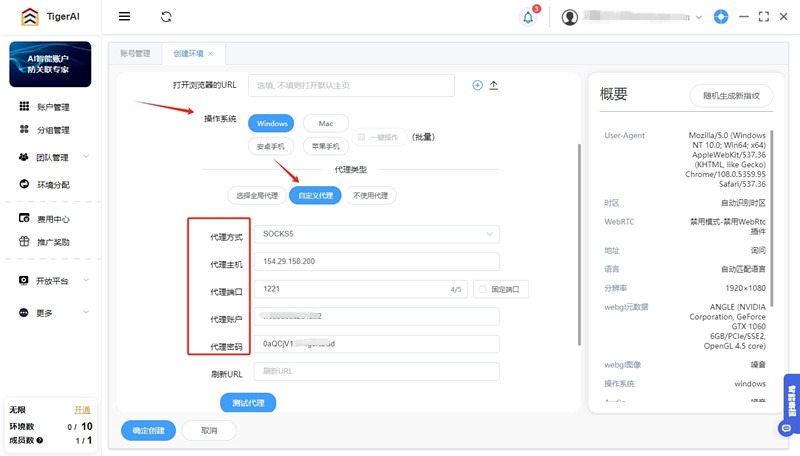
Task: Click 随机生成新指纹 button
Action: pyautogui.click(x=731, y=95)
